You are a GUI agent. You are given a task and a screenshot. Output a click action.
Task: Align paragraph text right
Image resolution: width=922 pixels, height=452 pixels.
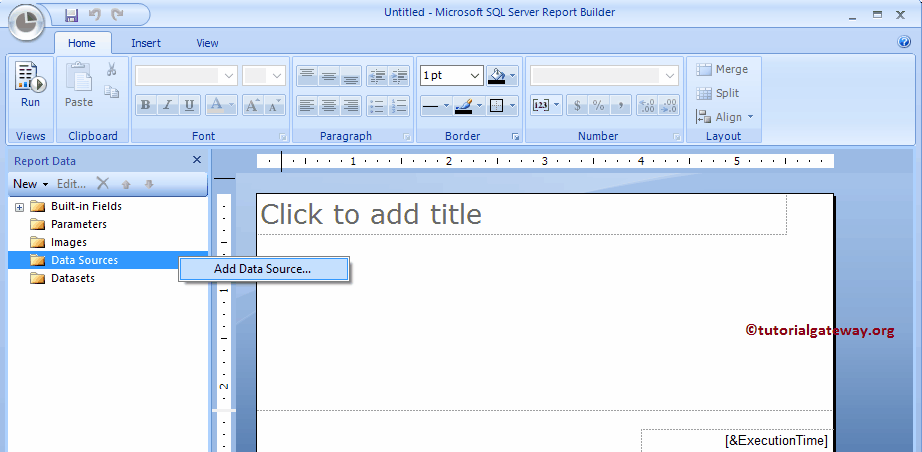350,106
